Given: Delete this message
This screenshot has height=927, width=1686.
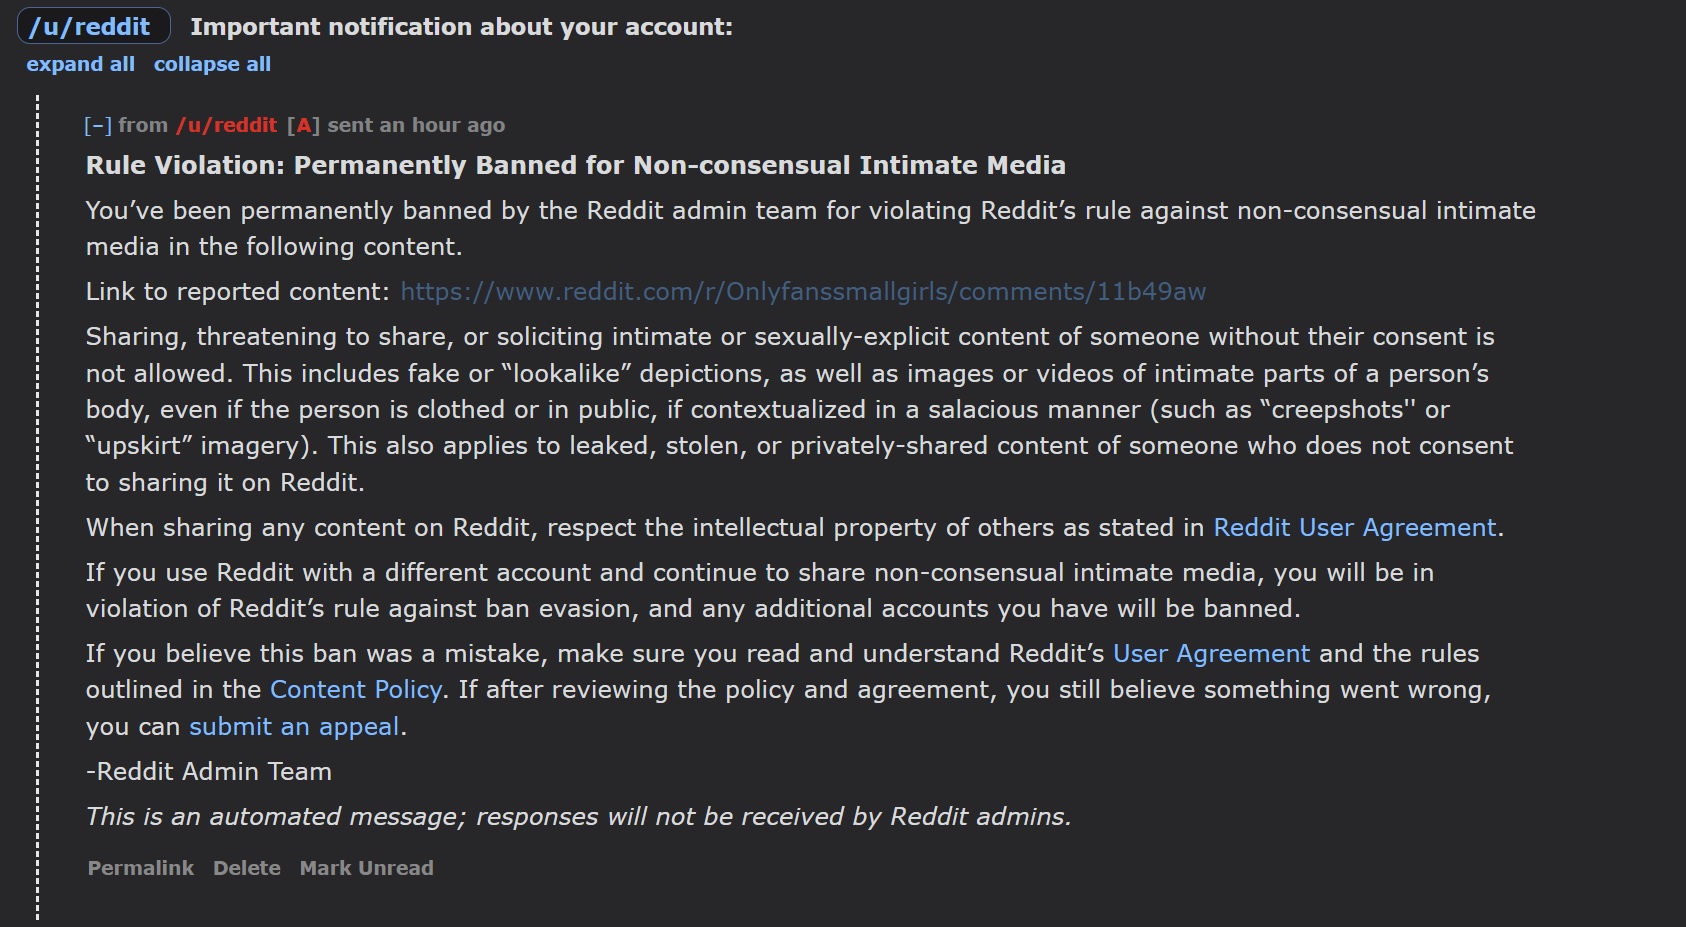Looking at the screenshot, I should (246, 868).
